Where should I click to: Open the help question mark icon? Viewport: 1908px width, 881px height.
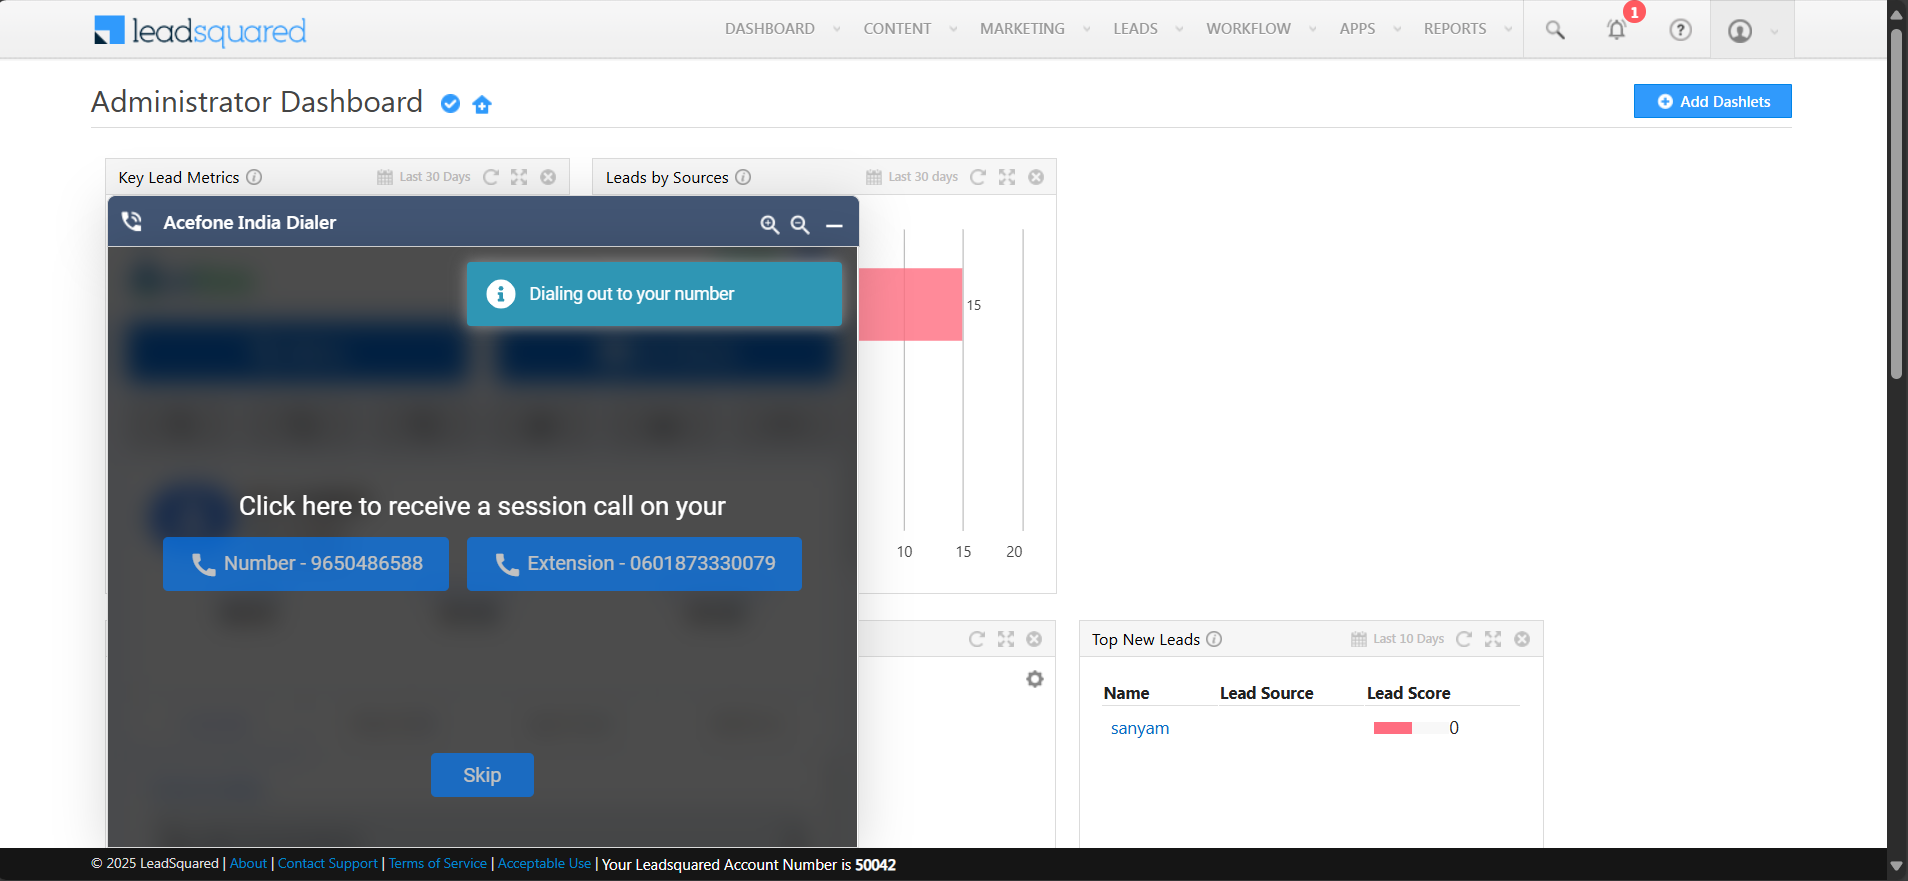click(1681, 30)
